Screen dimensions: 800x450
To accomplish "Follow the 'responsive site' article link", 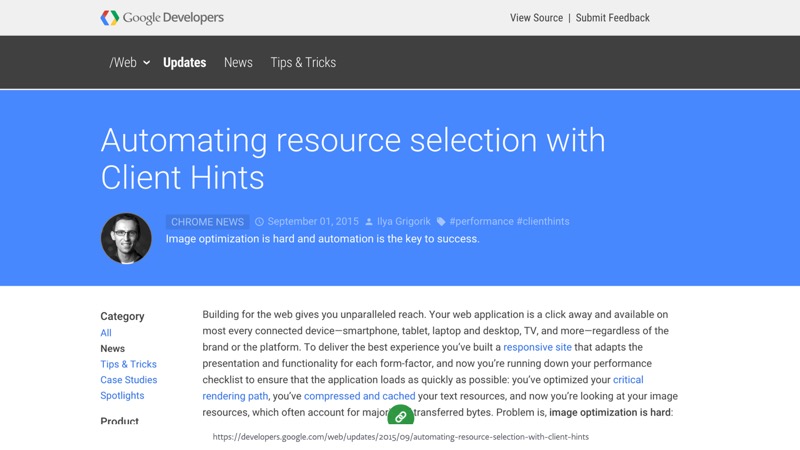I will (537, 347).
